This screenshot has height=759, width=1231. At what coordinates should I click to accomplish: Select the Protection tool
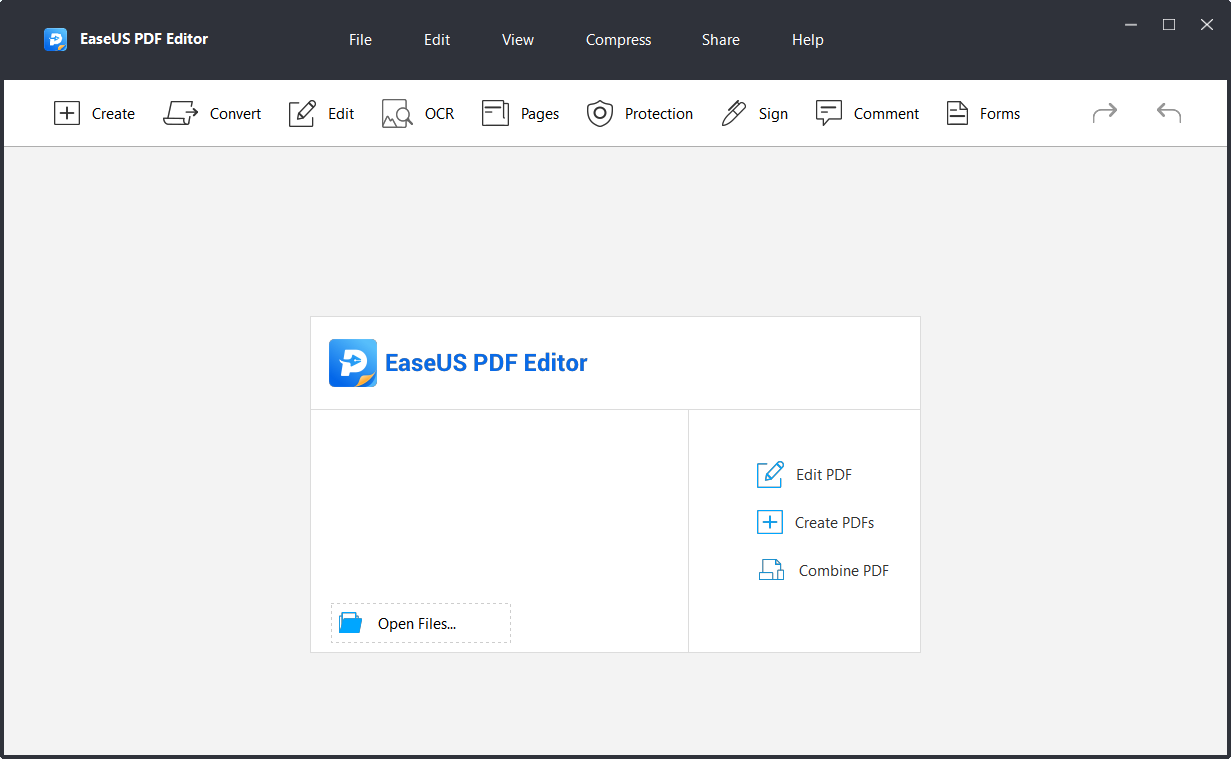point(640,113)
